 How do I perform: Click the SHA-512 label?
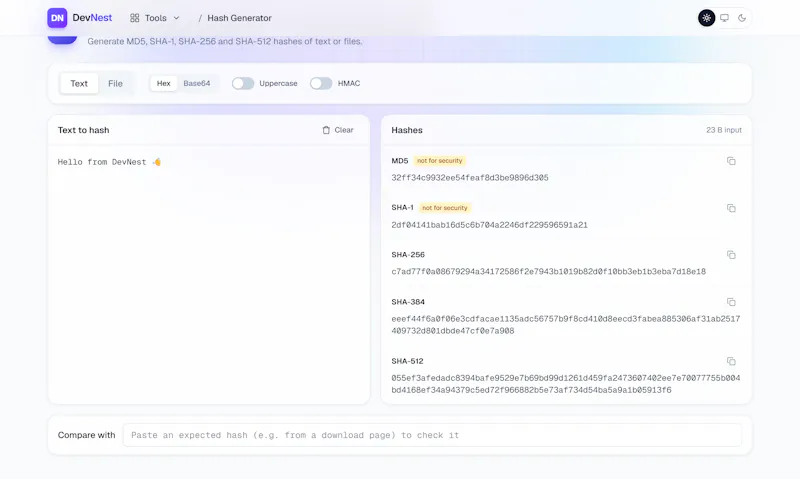point(407,361)
